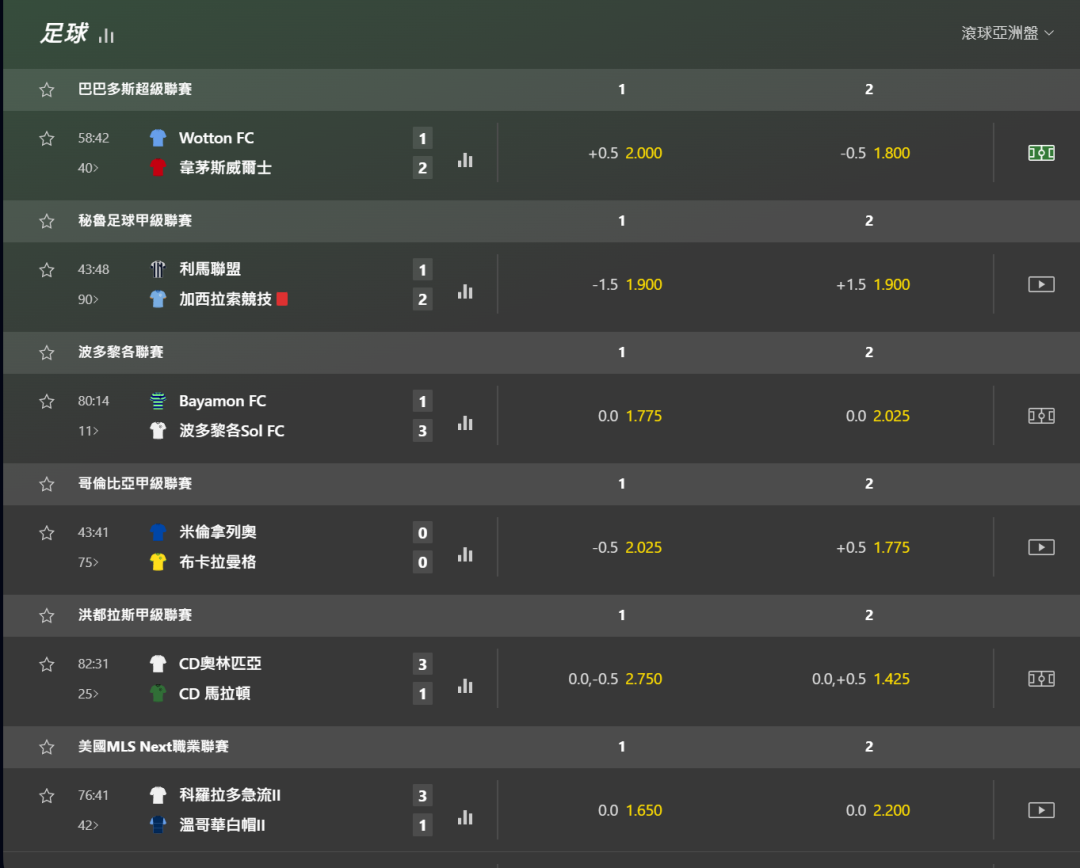Open pitch tracker for Bayamon FC match
1080x868 pixels.
pos(1041,416)
